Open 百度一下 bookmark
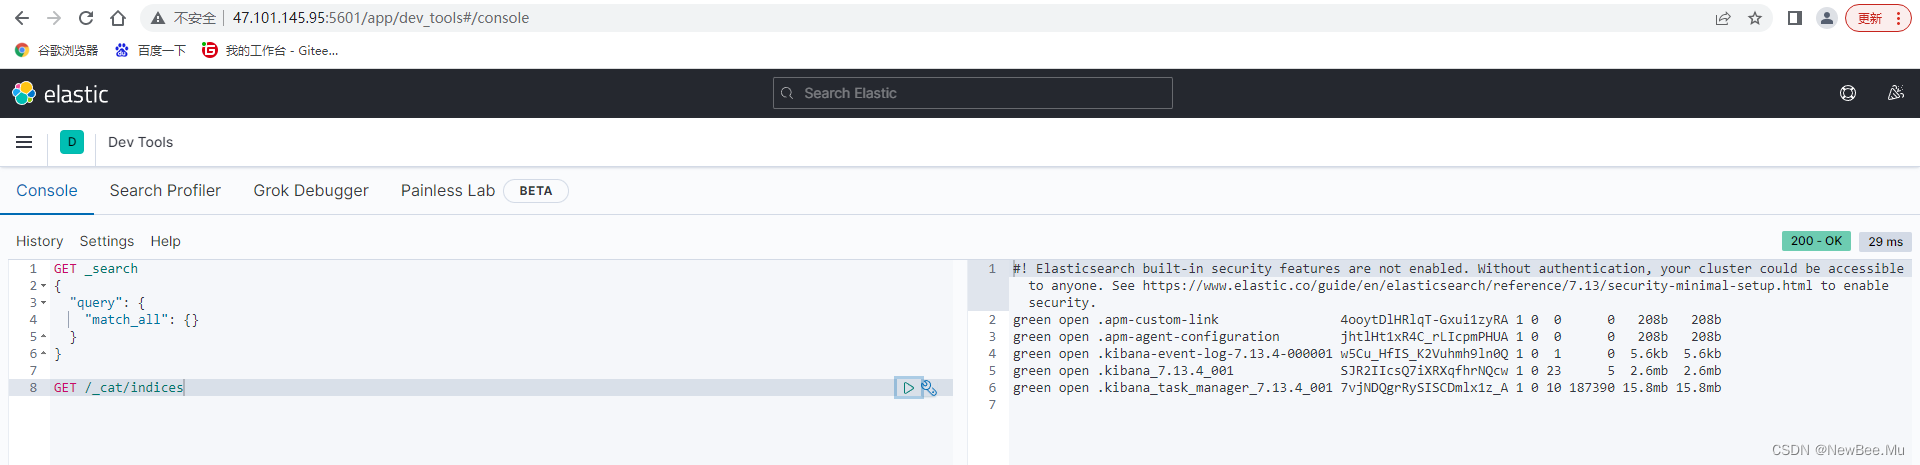1920x465 pixels. [x=151, y=50]
